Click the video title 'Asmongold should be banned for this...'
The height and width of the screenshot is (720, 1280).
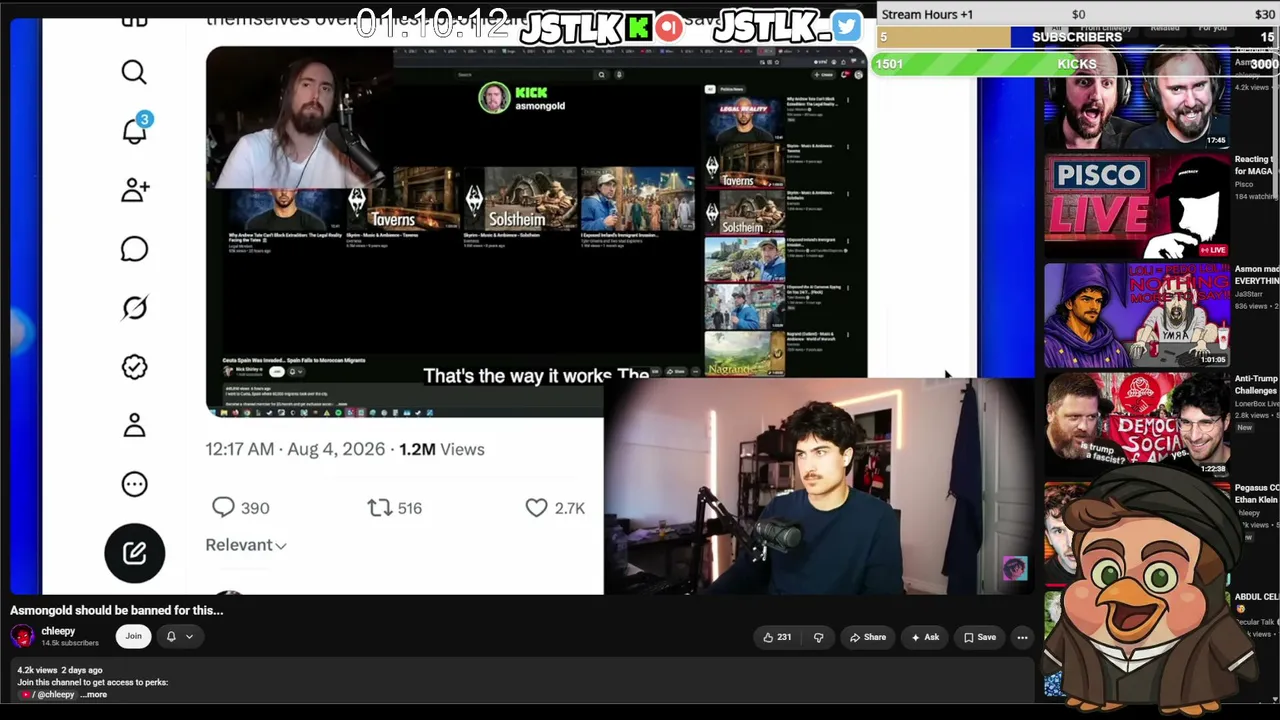click(117, 610)
